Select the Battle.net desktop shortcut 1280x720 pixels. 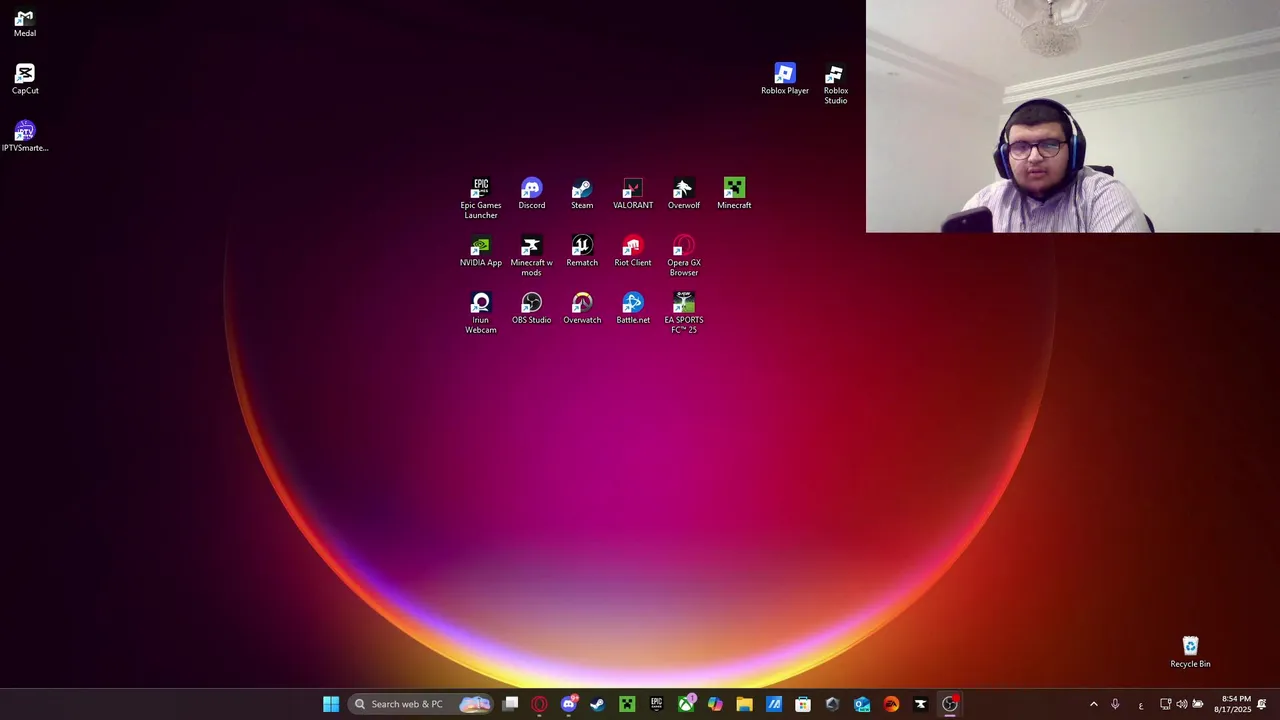[x=633, y=308]
